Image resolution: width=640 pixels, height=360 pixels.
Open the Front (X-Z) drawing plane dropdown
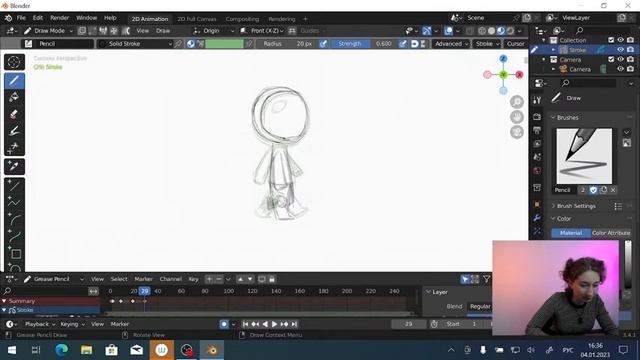[x=262, y=31]
